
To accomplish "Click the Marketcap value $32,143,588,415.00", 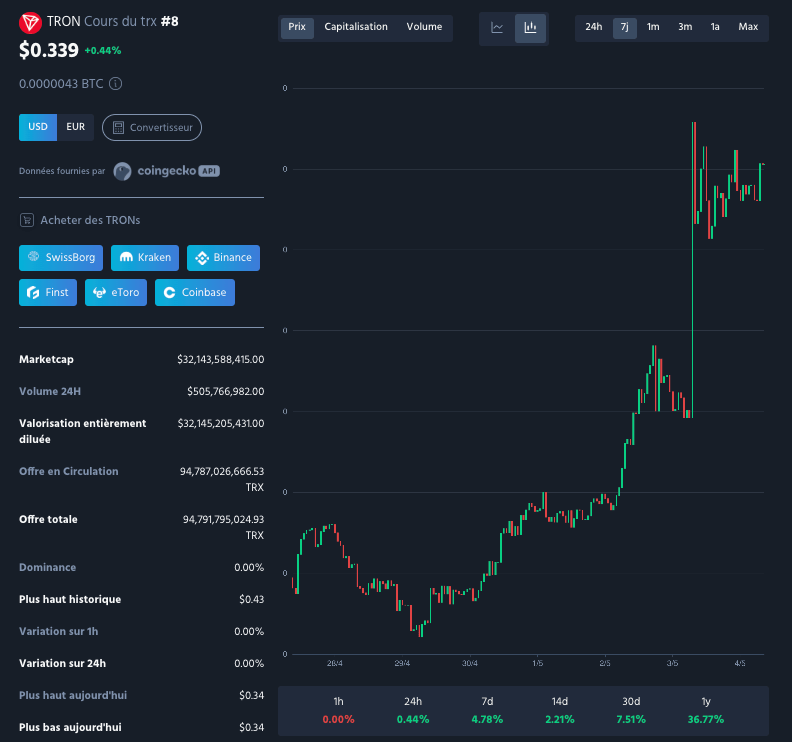I will [x=220, y=360].
